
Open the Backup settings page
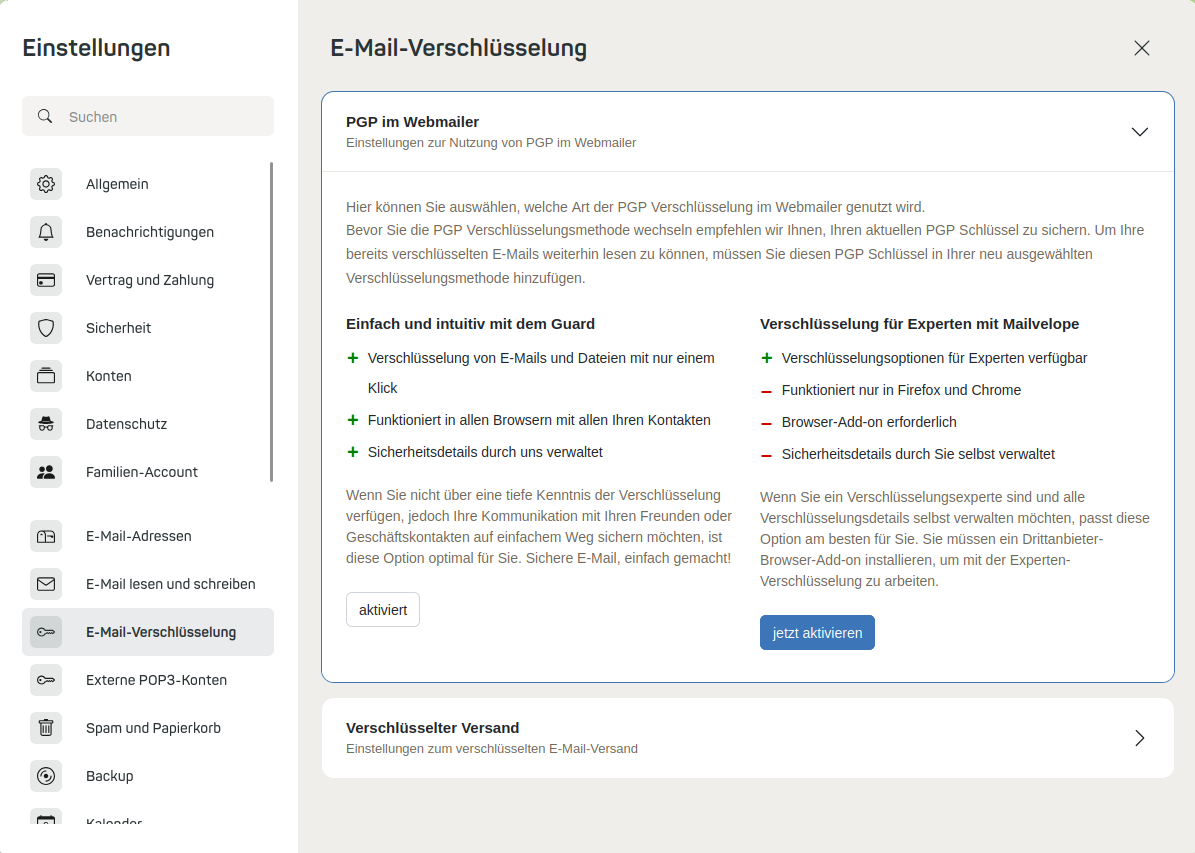(148, 776)
